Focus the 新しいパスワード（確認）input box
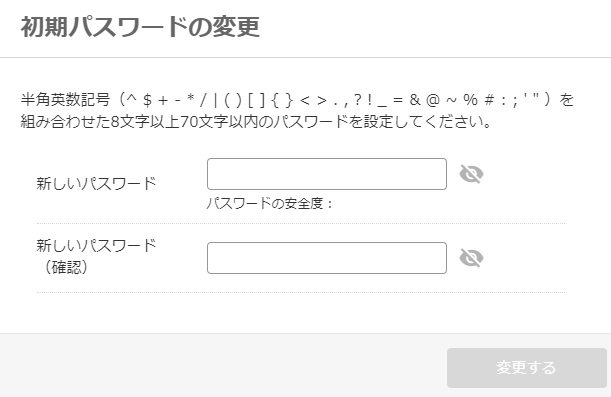The width and height of the screenshot is (611, 397). [327, 258]
